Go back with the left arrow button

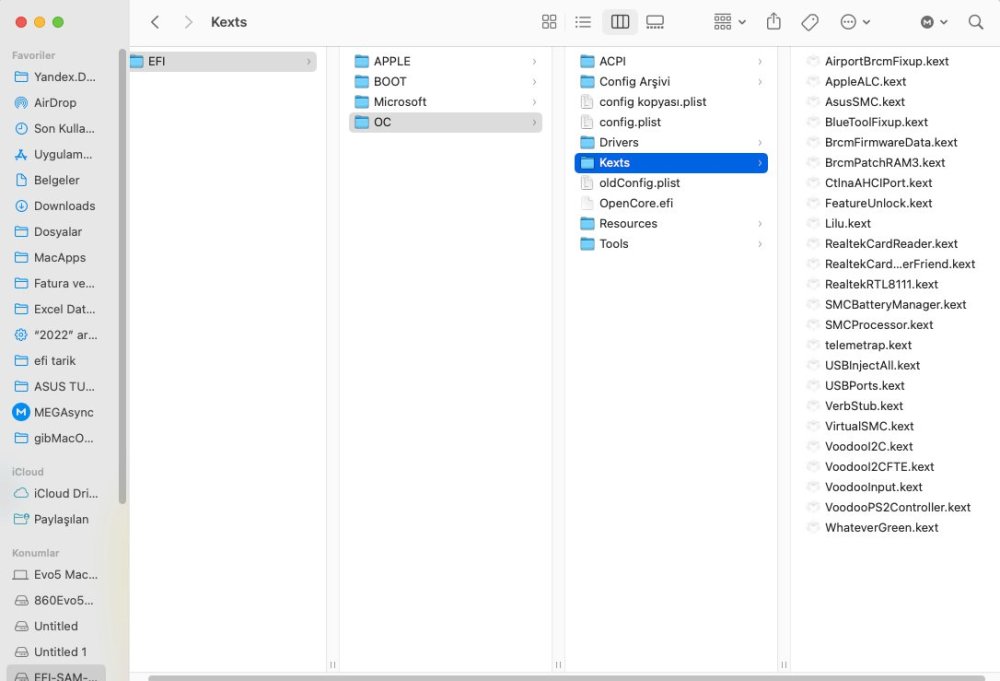155,22
